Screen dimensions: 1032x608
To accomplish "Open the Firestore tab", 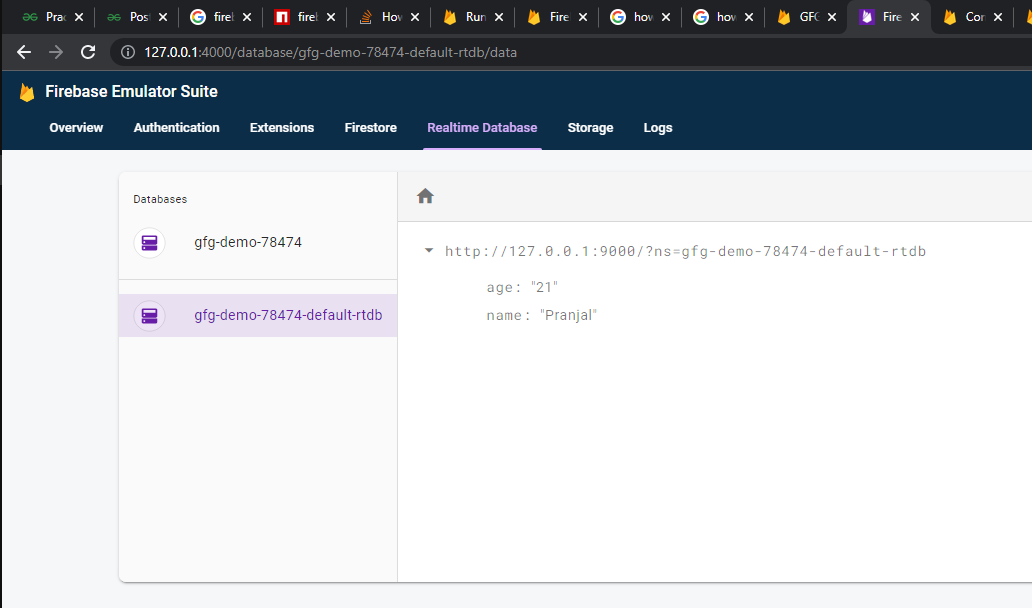I will (370, 128).
